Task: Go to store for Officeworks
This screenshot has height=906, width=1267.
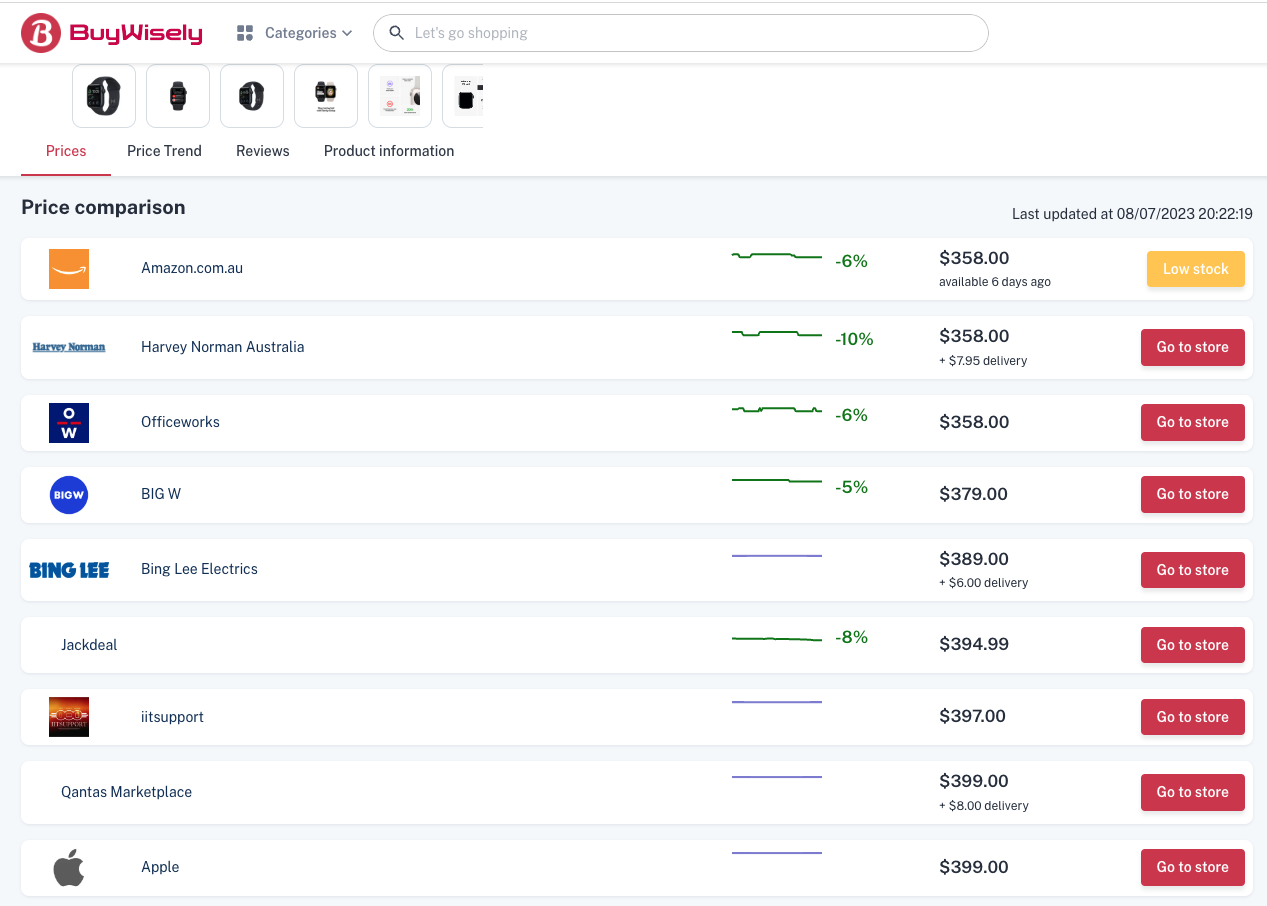Action: [x=1193, y=422]
